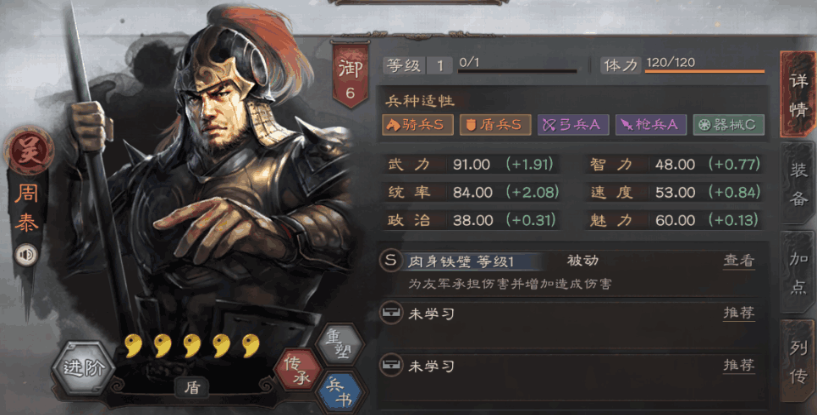Switch to the 加点 tab

tap(798, 272)
